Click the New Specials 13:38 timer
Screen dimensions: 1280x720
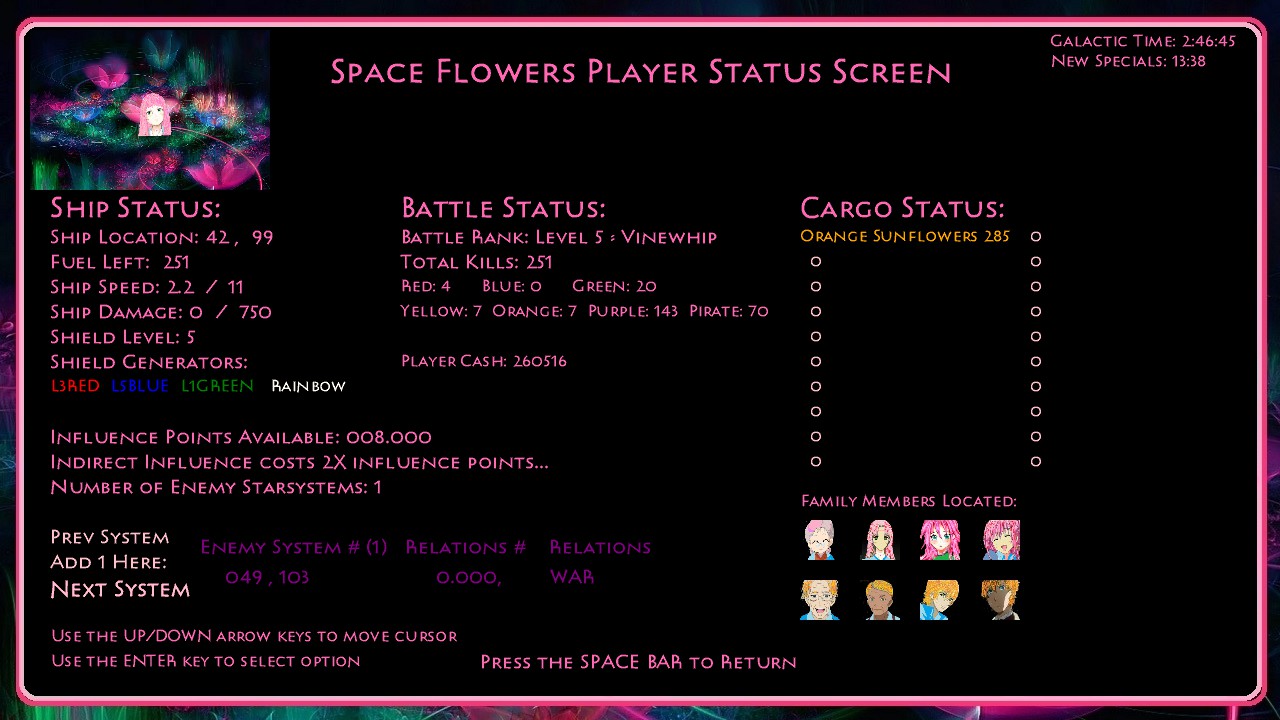coord(1128,61)
